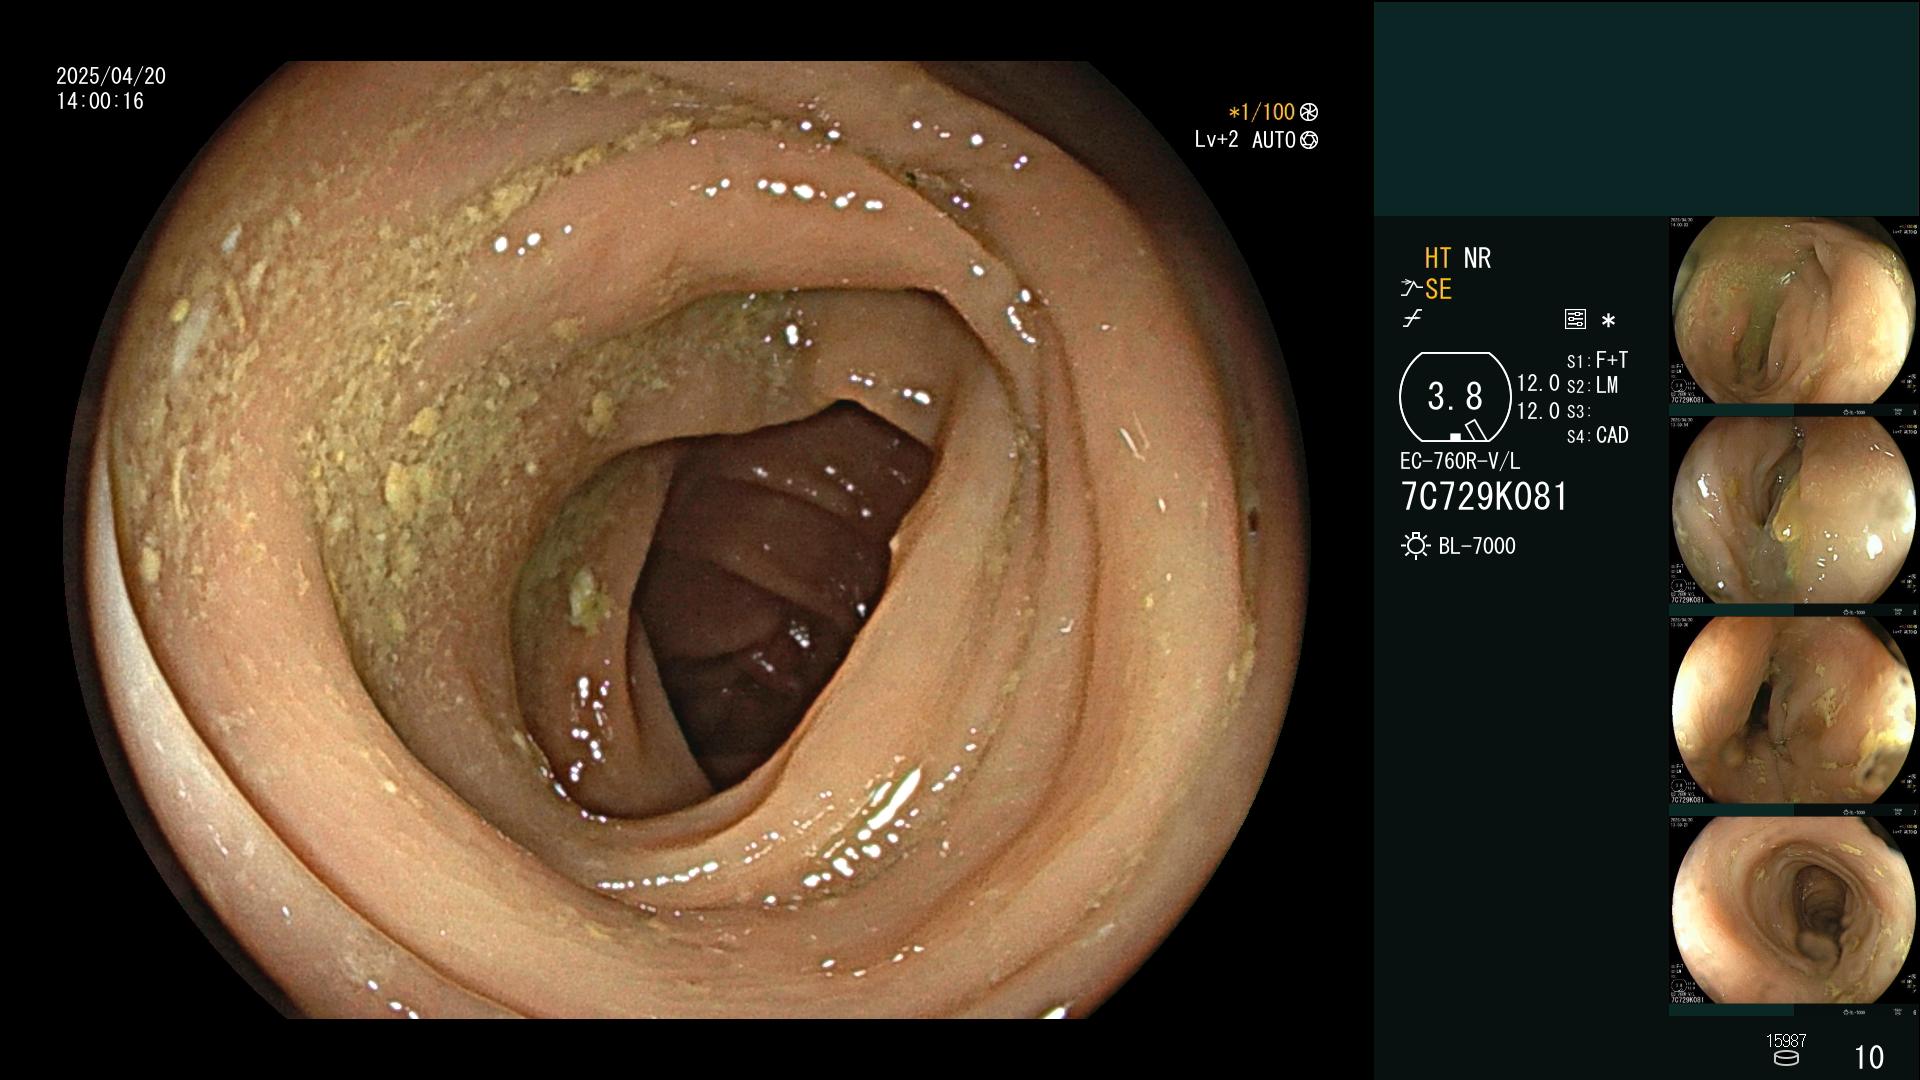Screen dimensions: 1920x1080
Task: Click the time 14:00:16 overlay
Action: coord(100,101)
